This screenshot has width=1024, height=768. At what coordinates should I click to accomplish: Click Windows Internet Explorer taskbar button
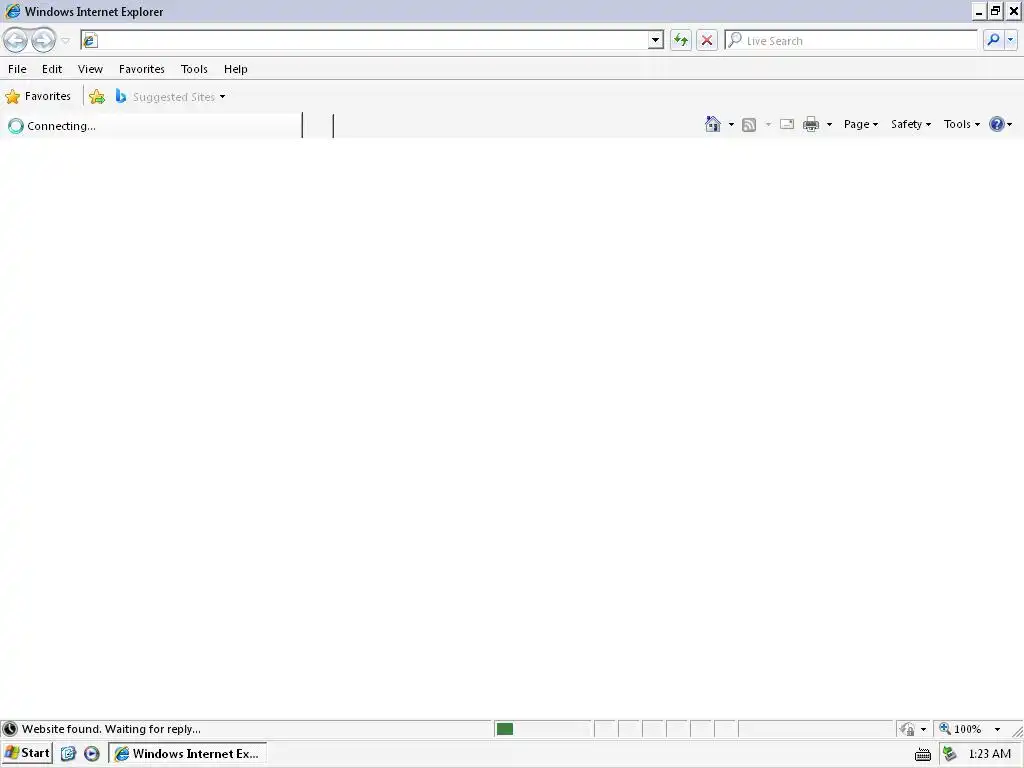[187, 753]
